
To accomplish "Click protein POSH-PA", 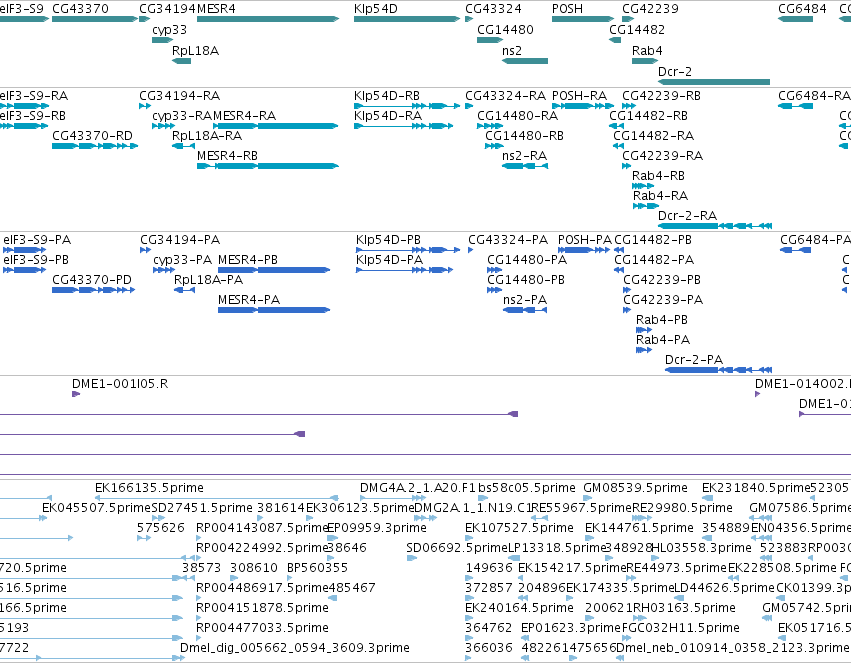I will point(584,250).
